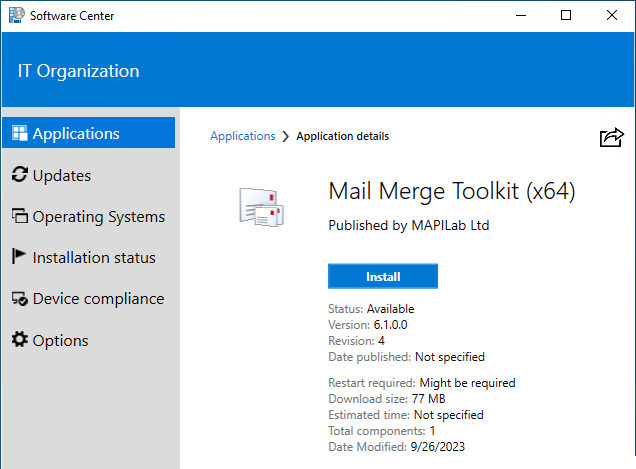Open the Device compliance page
This screenshot has height=469, width=636.
pos(88,299)
